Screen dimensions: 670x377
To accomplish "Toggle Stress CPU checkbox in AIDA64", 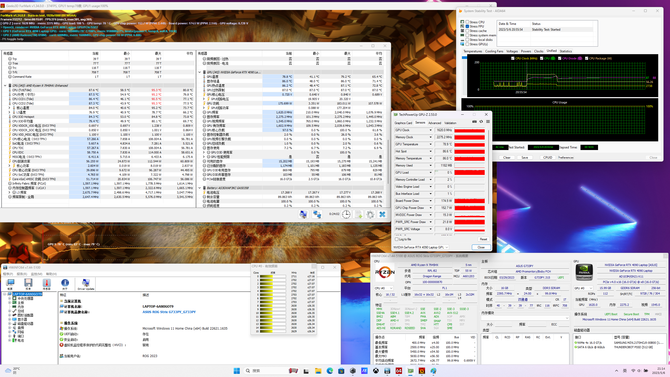I will pos(467,22).
